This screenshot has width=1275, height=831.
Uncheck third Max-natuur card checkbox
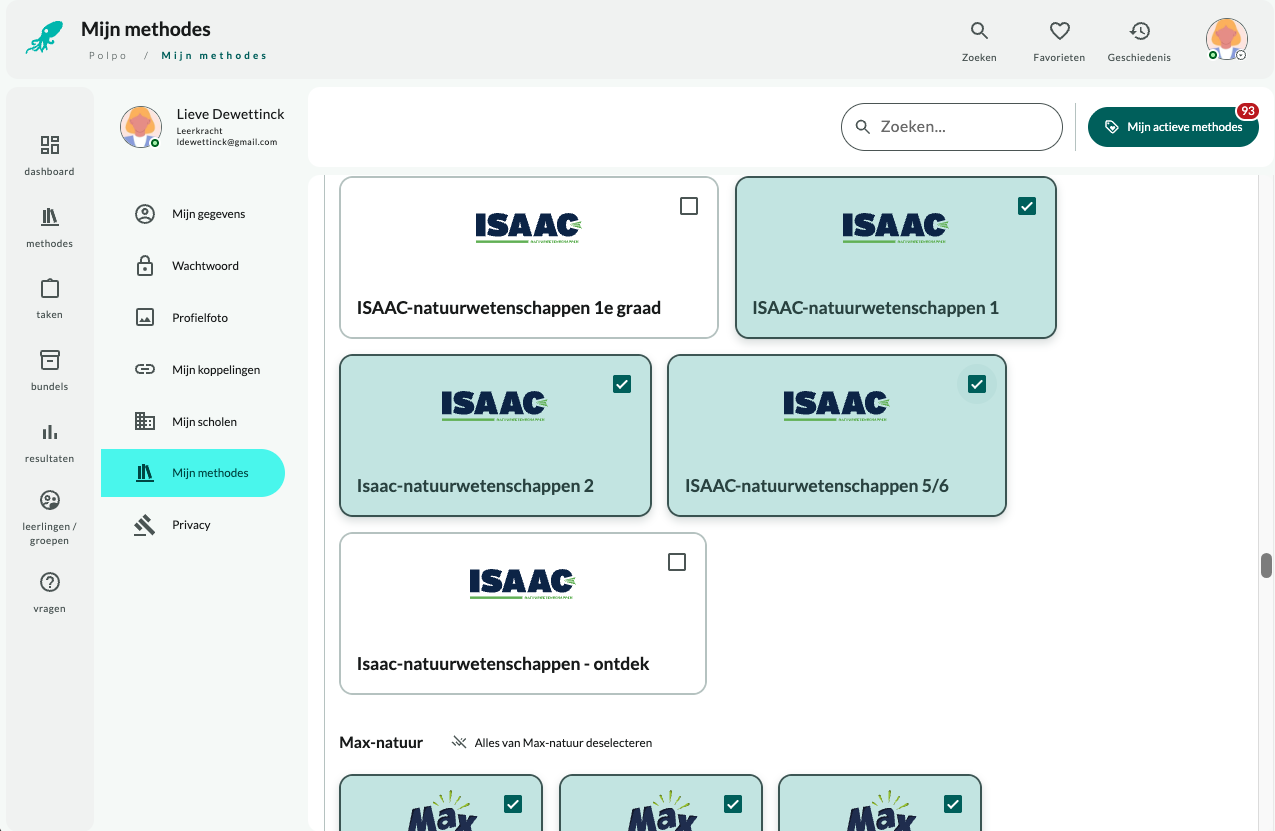pyautogui.click(x=952, y=804)
